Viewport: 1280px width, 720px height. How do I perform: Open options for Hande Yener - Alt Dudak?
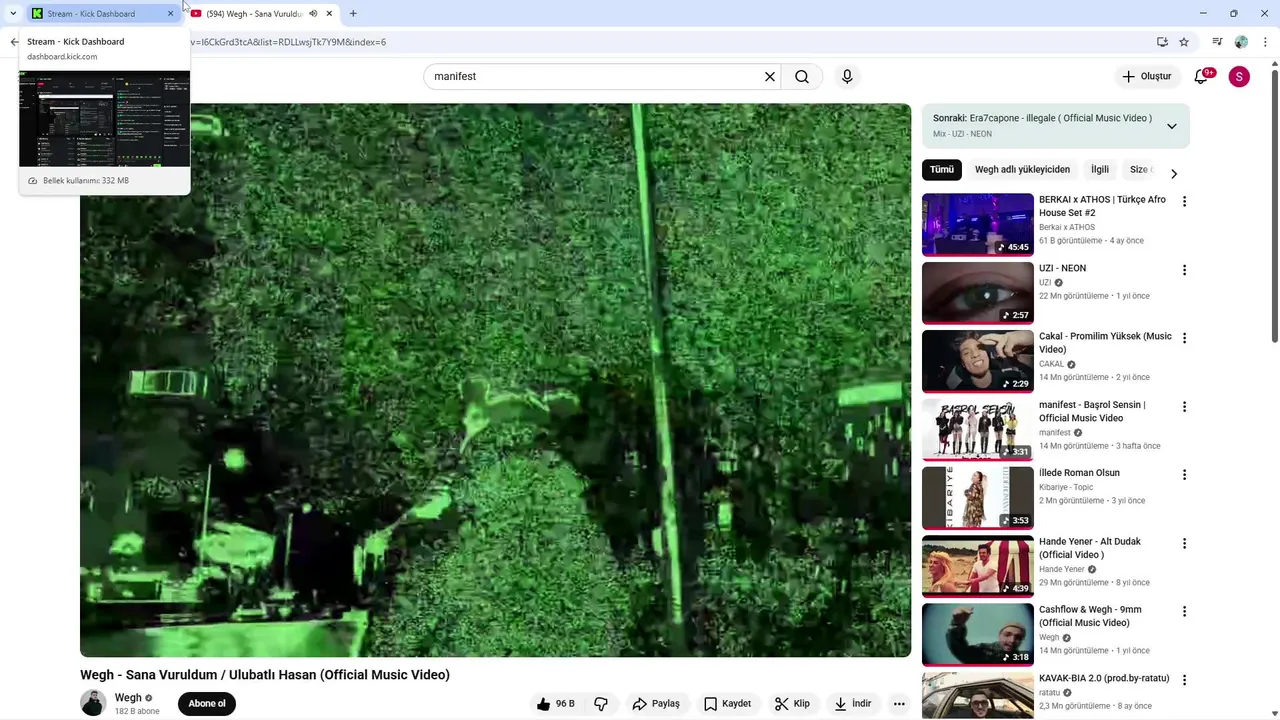click(1184, 543)
